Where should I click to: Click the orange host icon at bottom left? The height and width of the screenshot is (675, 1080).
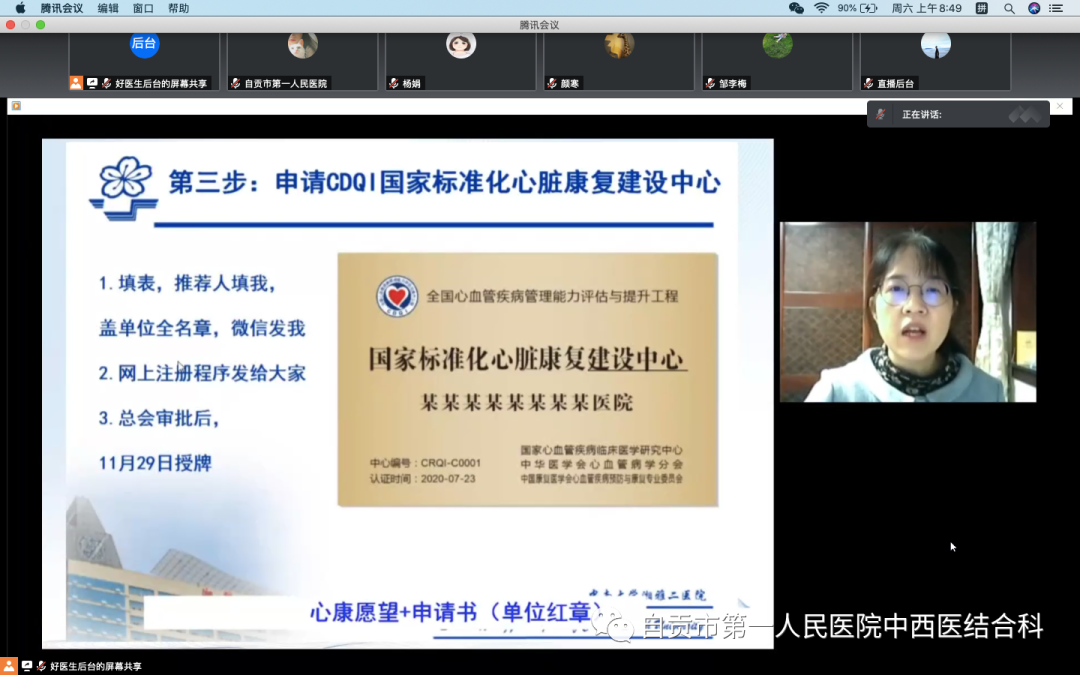(x=9, y=666)
